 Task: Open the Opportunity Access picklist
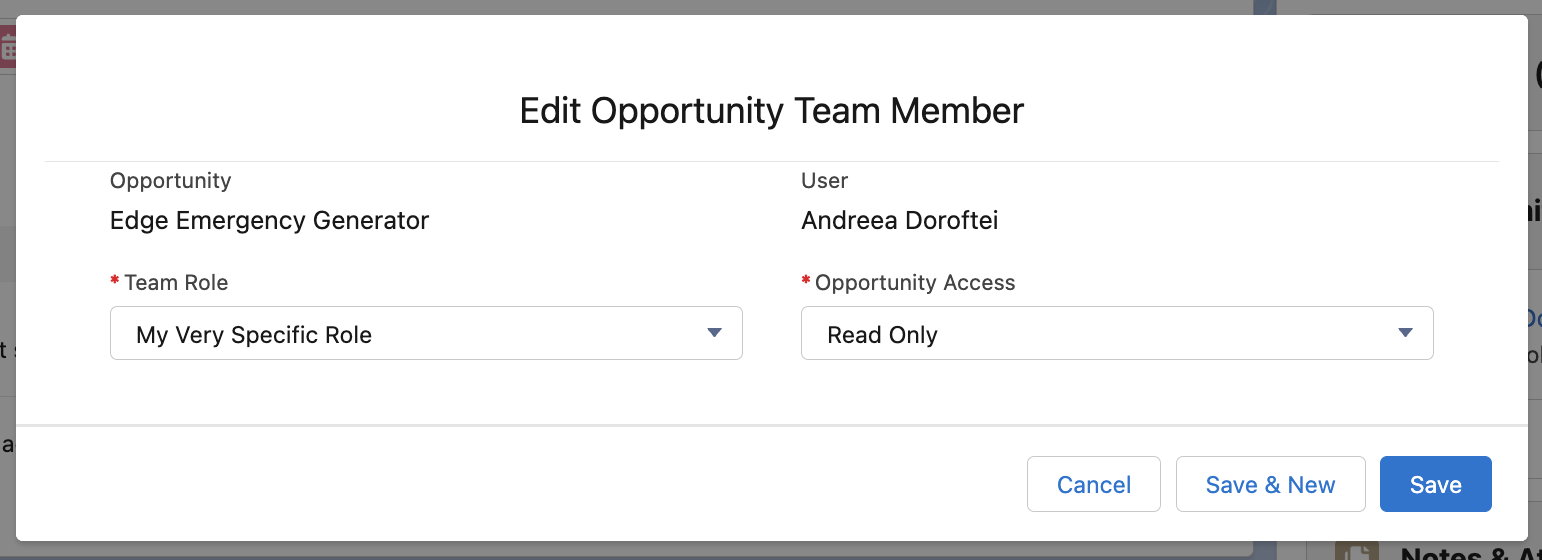pos(1117,333)
